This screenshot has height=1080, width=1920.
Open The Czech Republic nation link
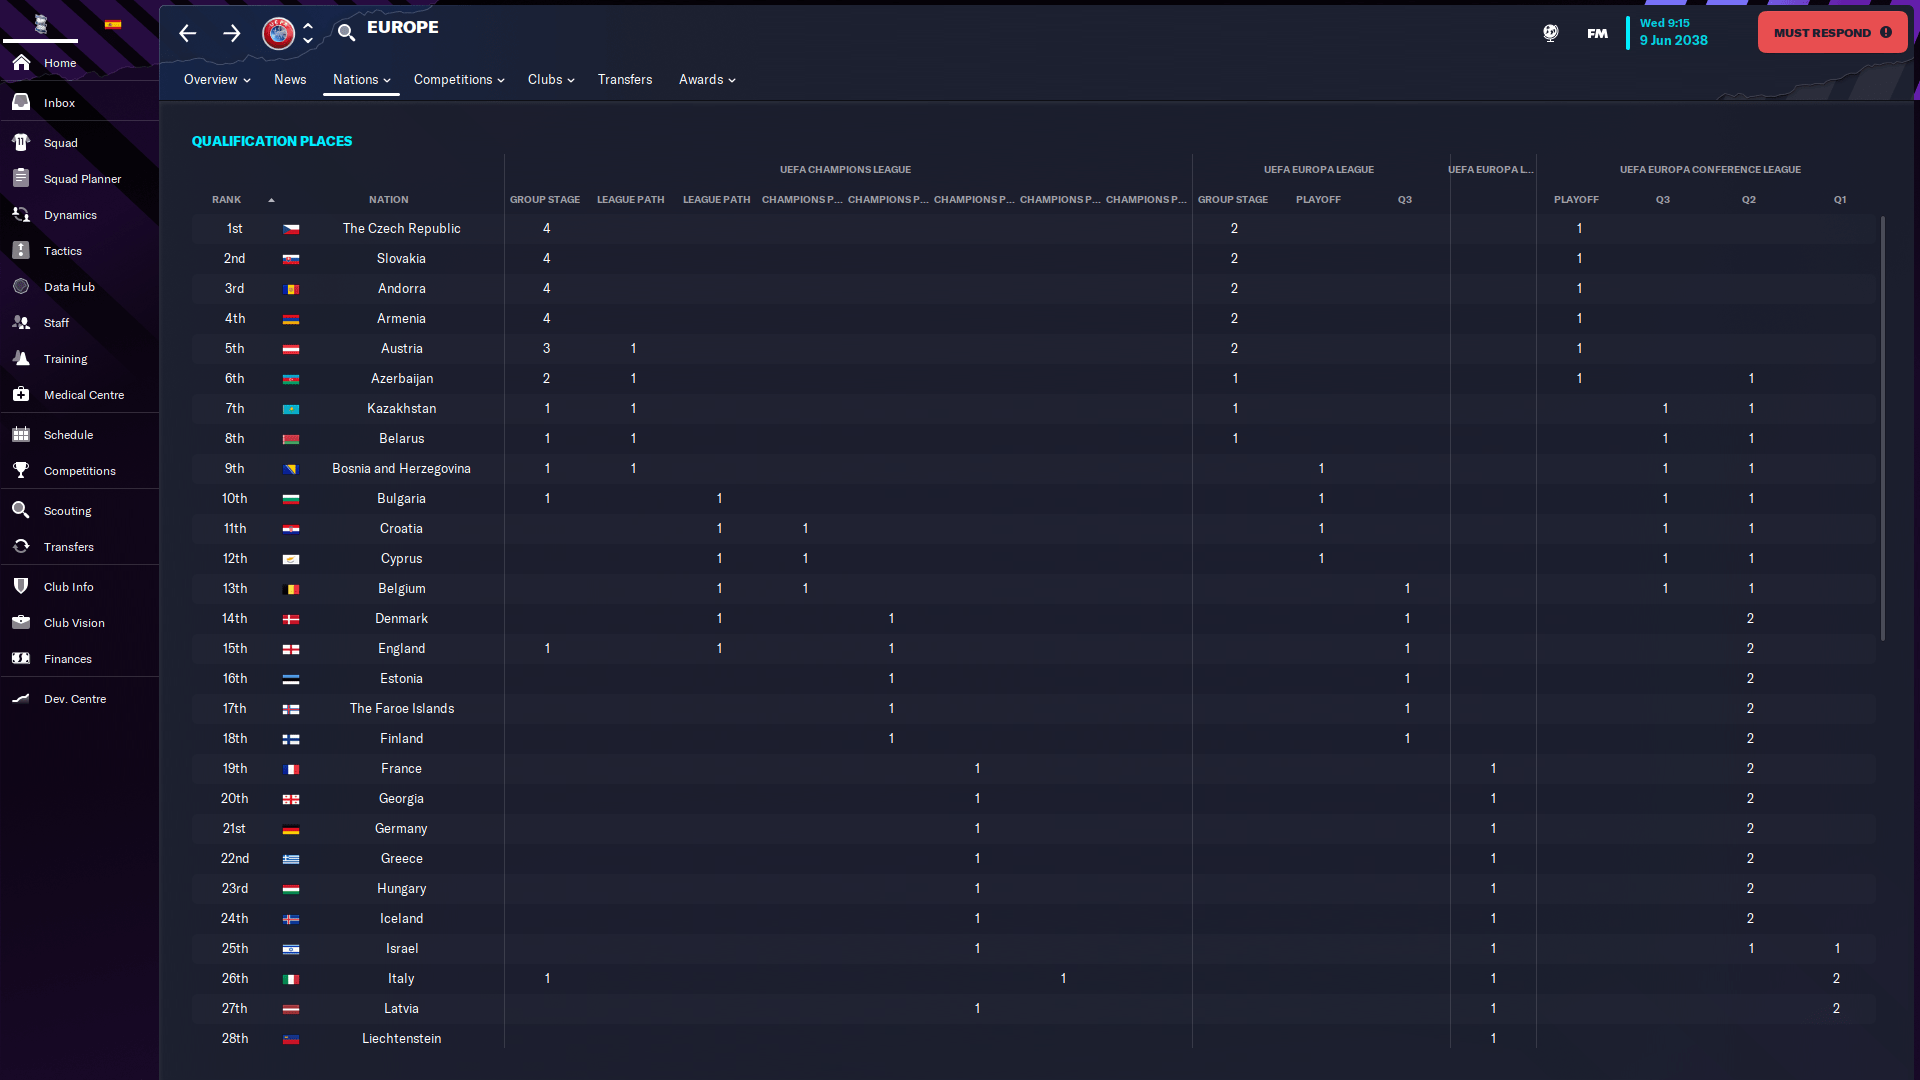[x=401, y=229]
